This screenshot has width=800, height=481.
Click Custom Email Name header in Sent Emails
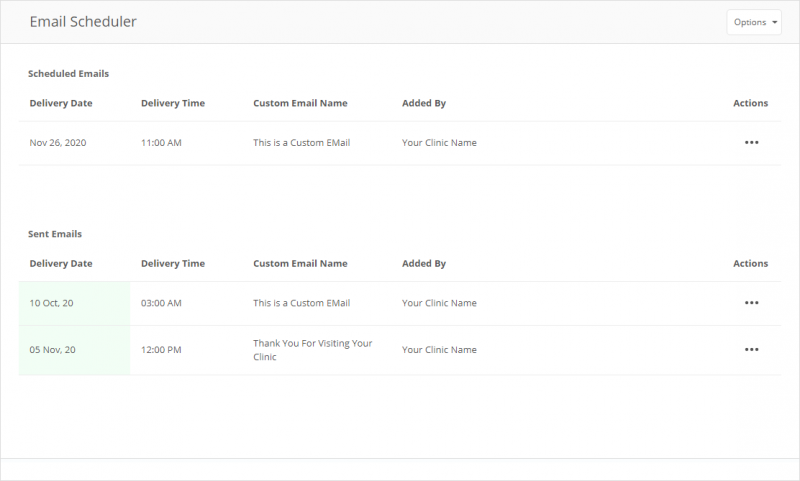tap(300, 263)
